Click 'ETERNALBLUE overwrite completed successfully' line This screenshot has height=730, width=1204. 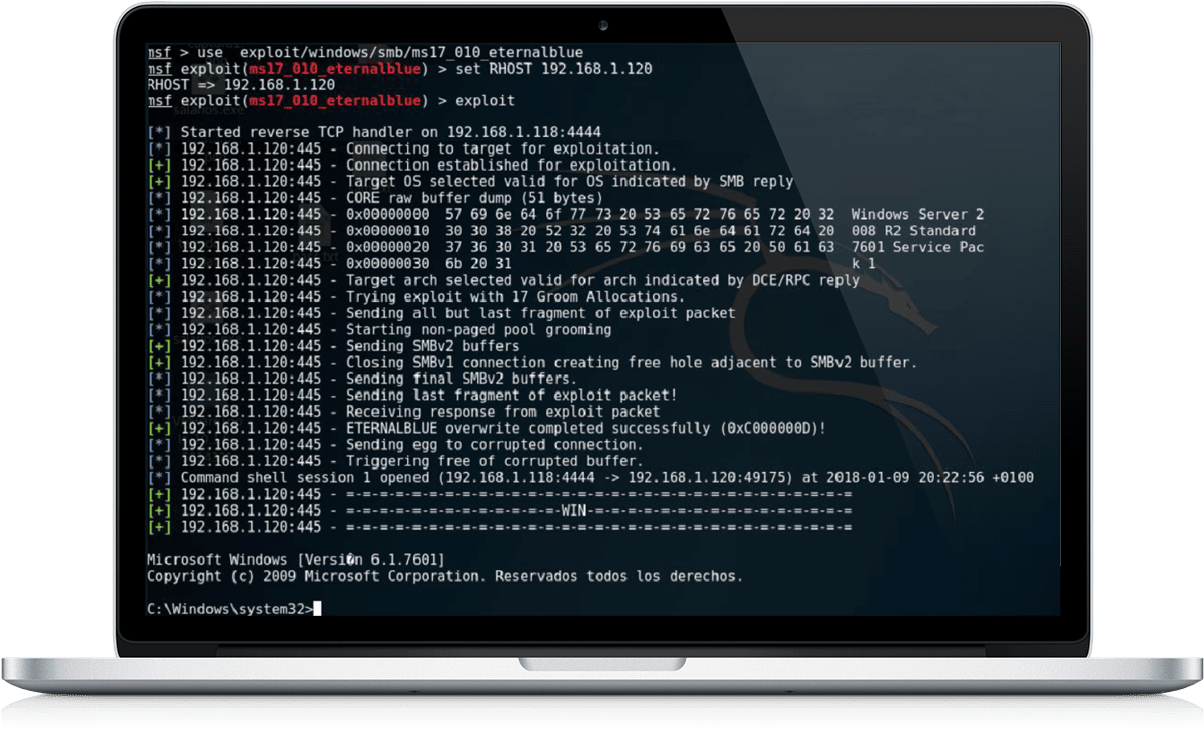(487, 428)
